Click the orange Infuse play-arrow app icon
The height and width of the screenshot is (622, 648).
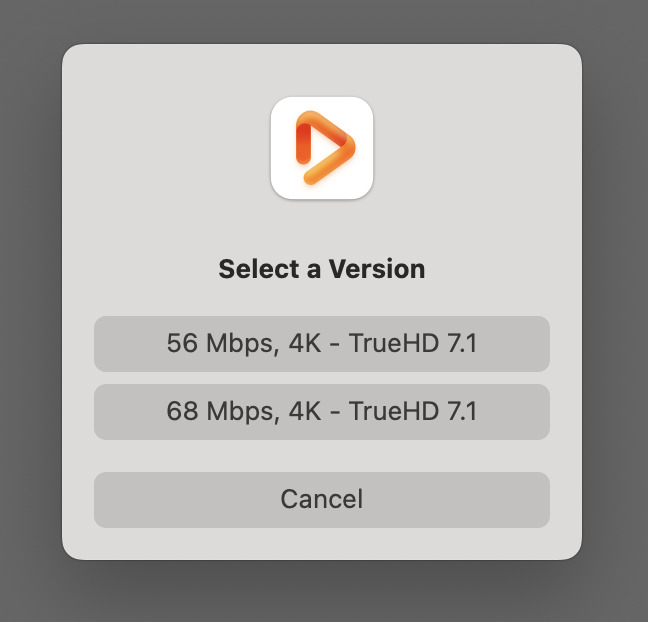click(322, 148)
